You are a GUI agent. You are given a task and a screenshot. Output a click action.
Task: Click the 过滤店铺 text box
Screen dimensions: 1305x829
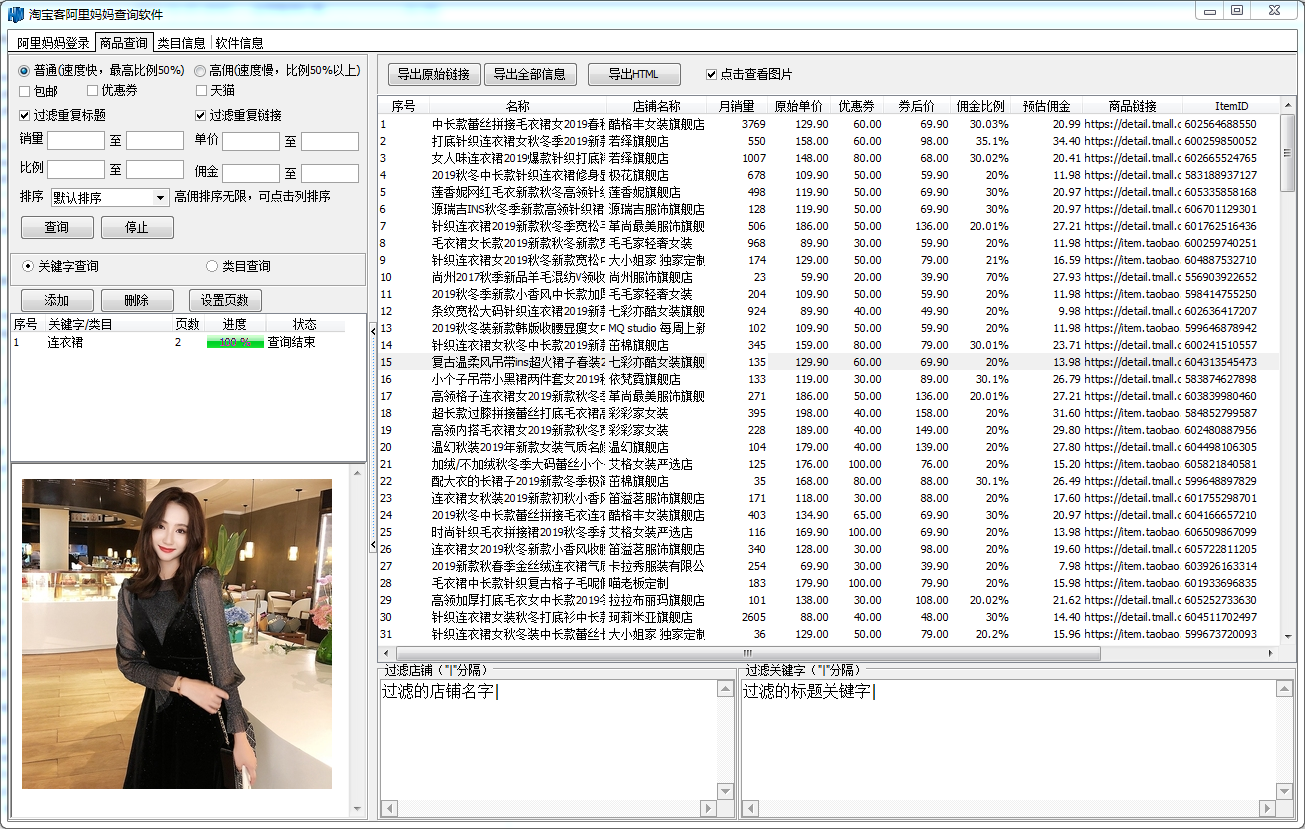tap(550, 740)
